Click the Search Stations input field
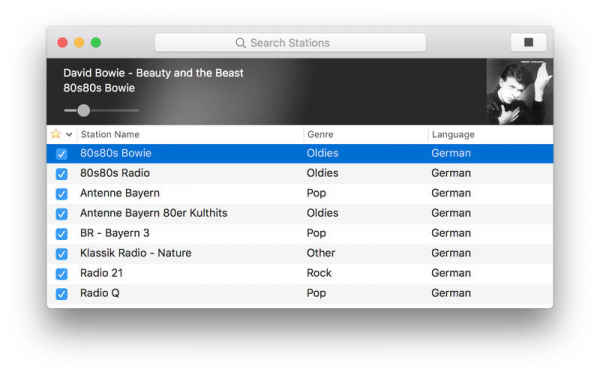This screenshot has height=375, width=600. click(x=290, y=42)
